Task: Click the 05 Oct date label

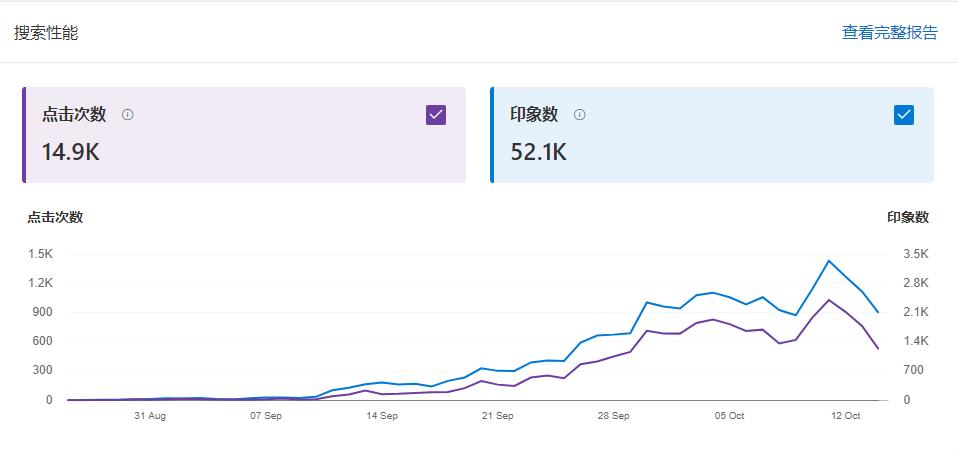Action: coord(729,416)
